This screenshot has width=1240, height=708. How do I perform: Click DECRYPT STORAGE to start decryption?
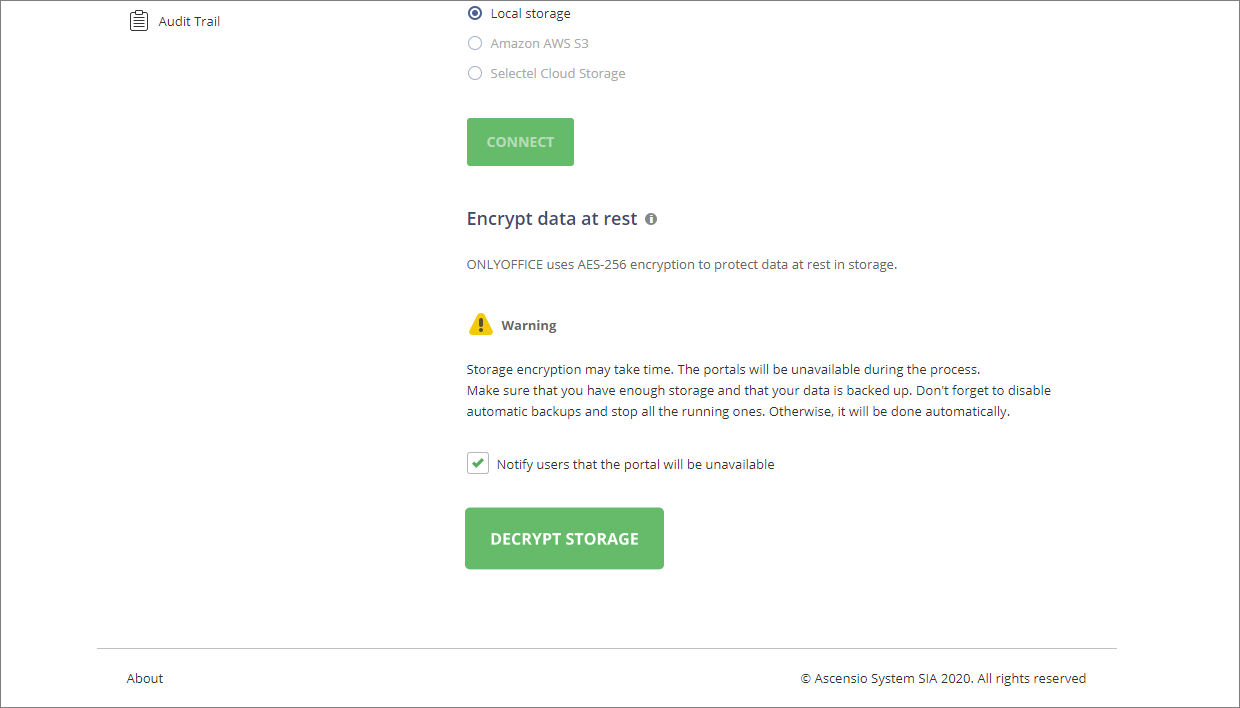pos(564,538)
